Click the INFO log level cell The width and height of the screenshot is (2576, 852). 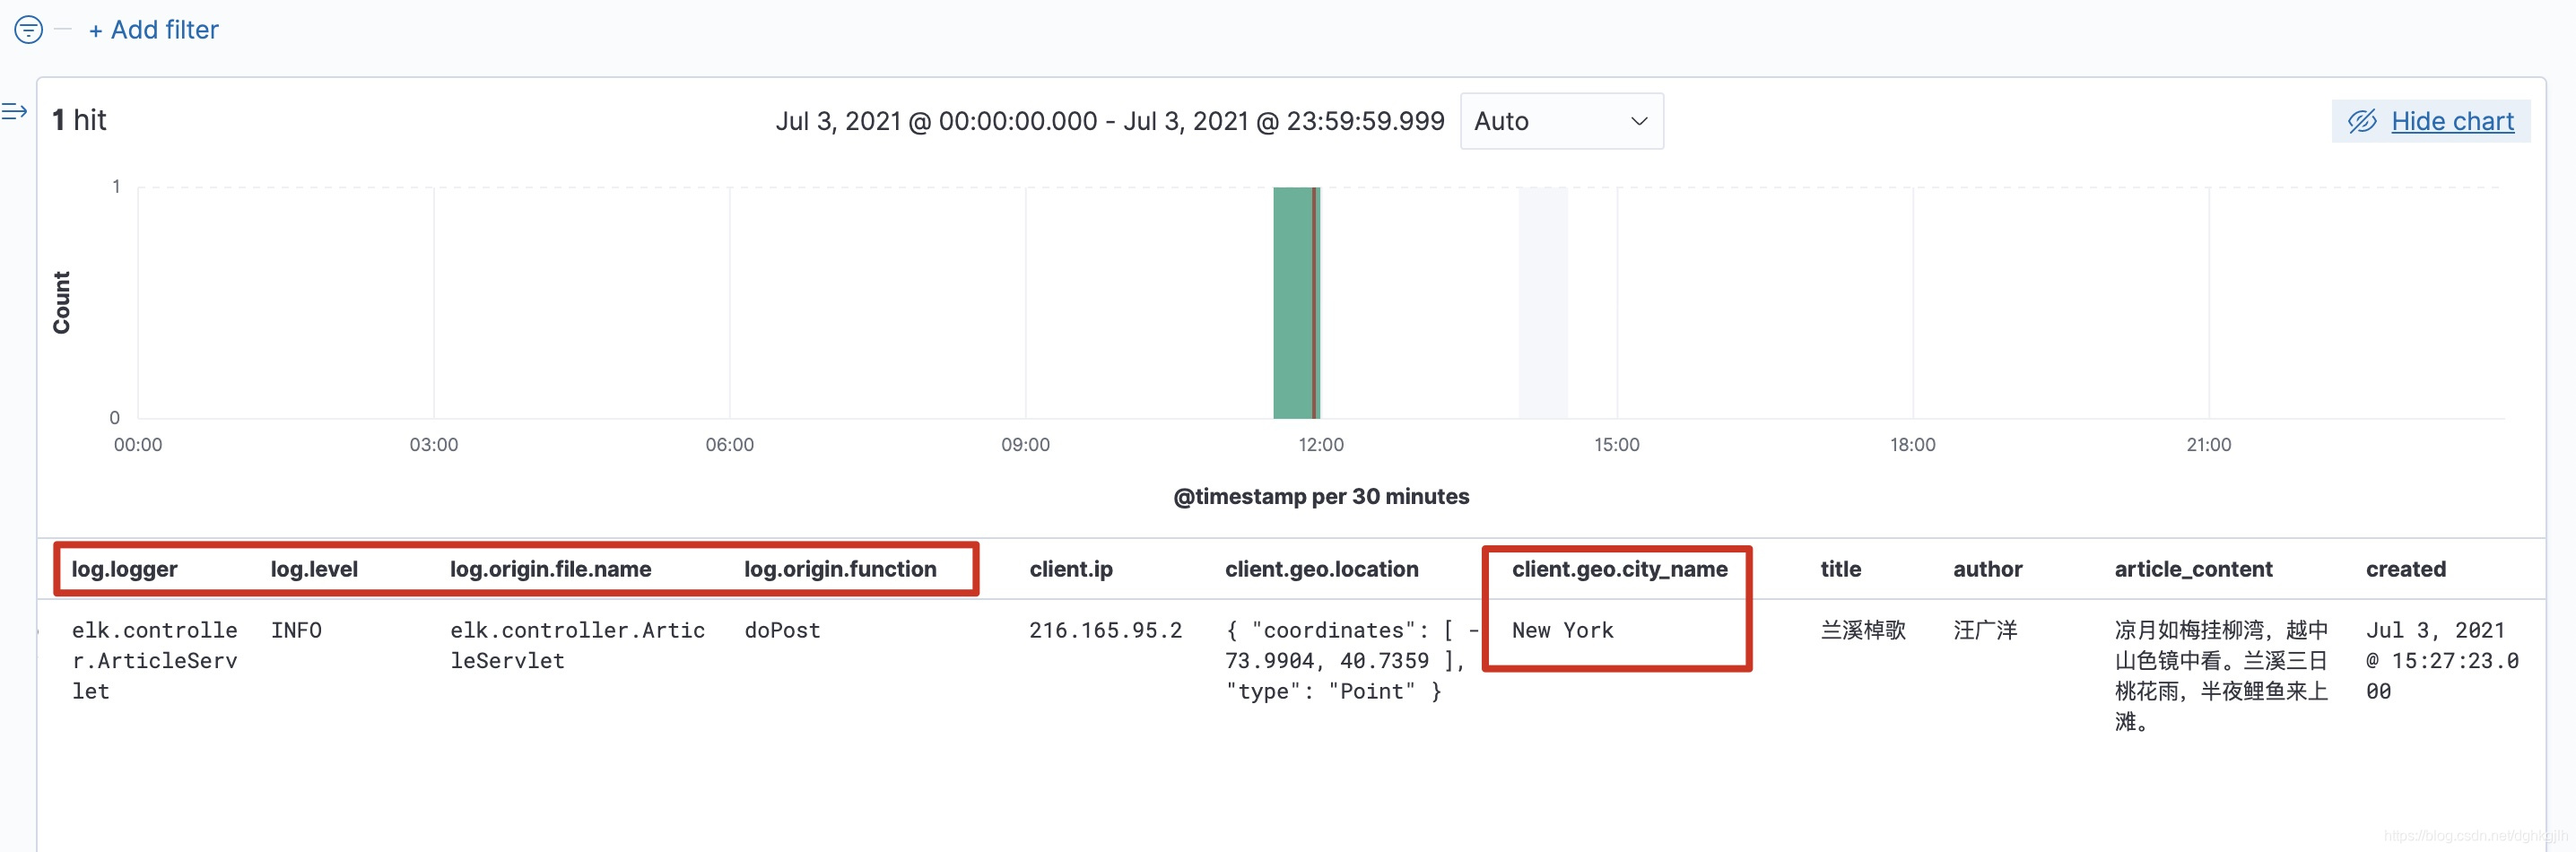point(296,630)
